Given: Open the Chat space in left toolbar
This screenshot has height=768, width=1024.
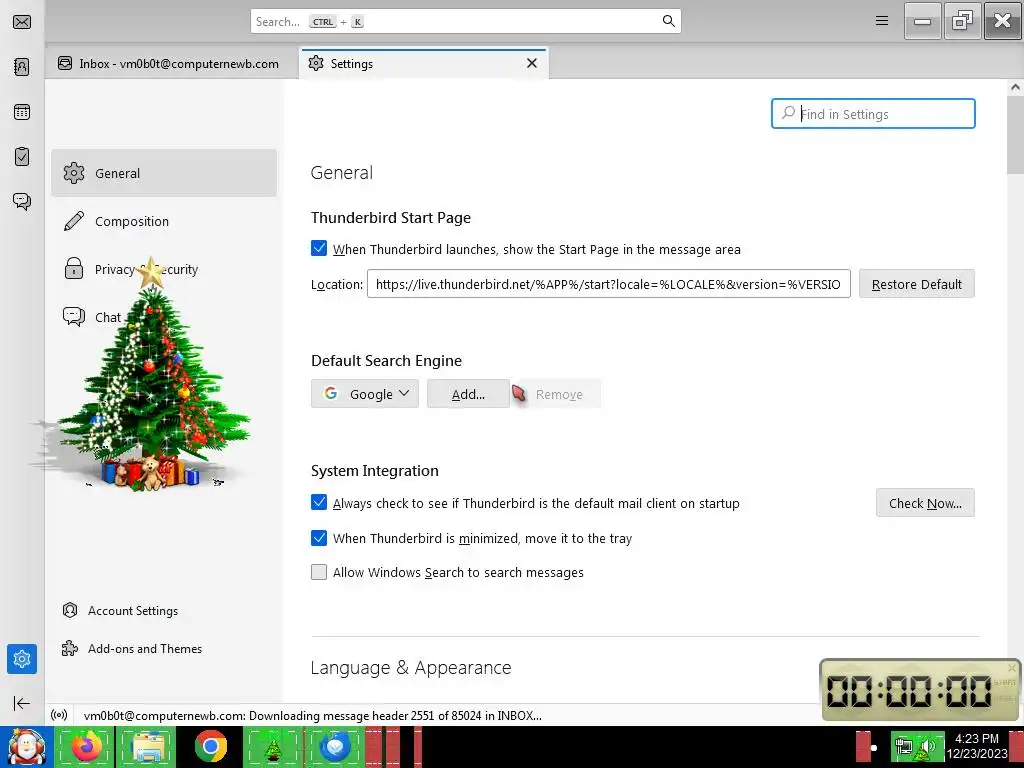Looking at the screenshot, I should point(22,201).
